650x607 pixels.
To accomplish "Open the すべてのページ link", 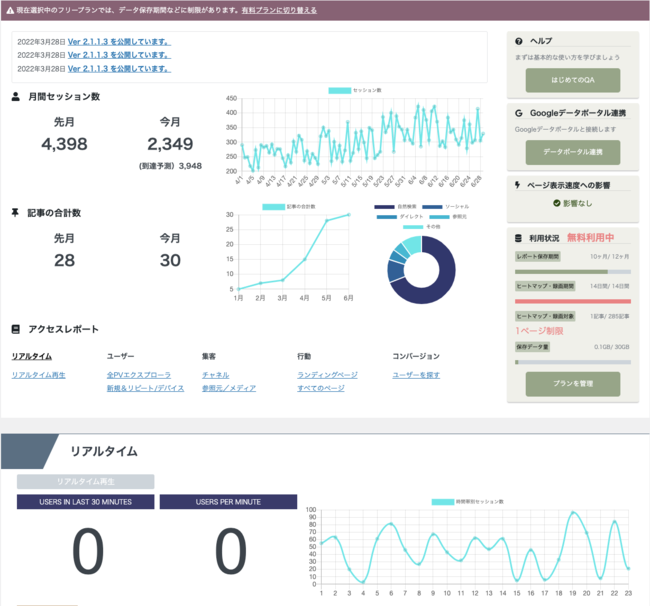I will (320, 388).
